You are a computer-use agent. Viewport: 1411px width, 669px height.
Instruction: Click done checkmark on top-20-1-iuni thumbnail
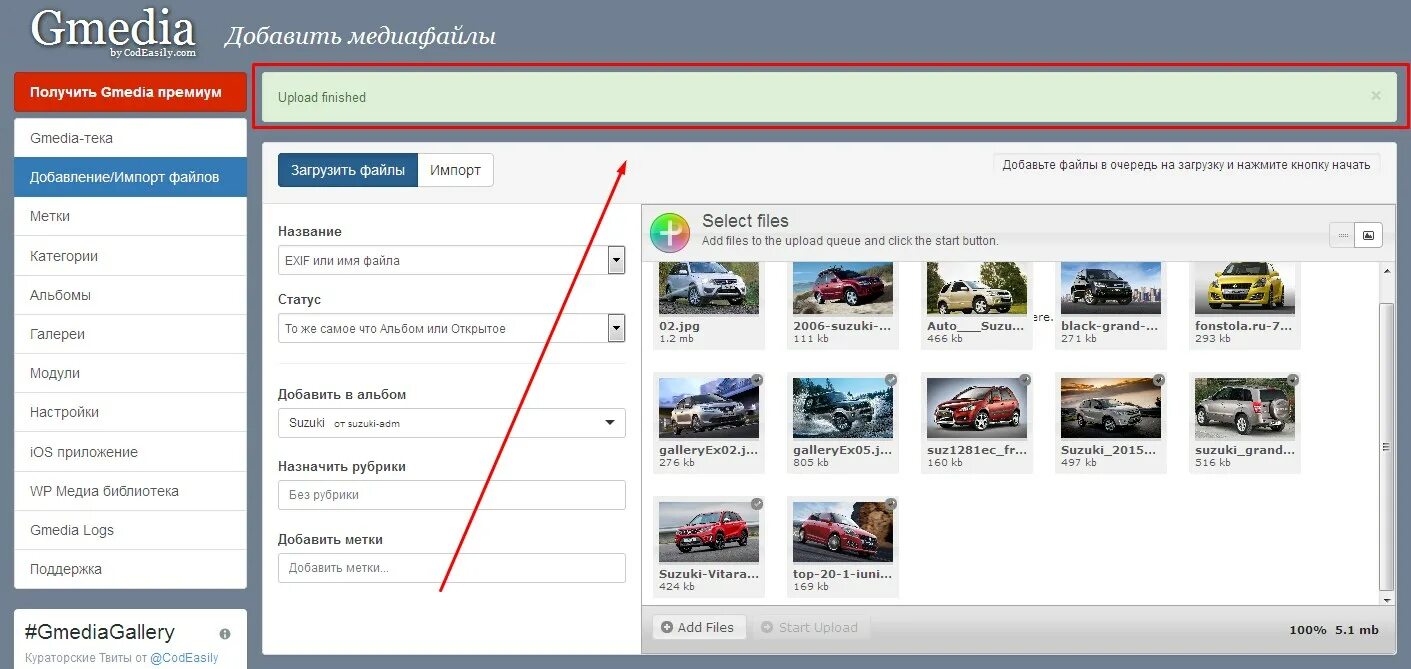tap(891, 503)
